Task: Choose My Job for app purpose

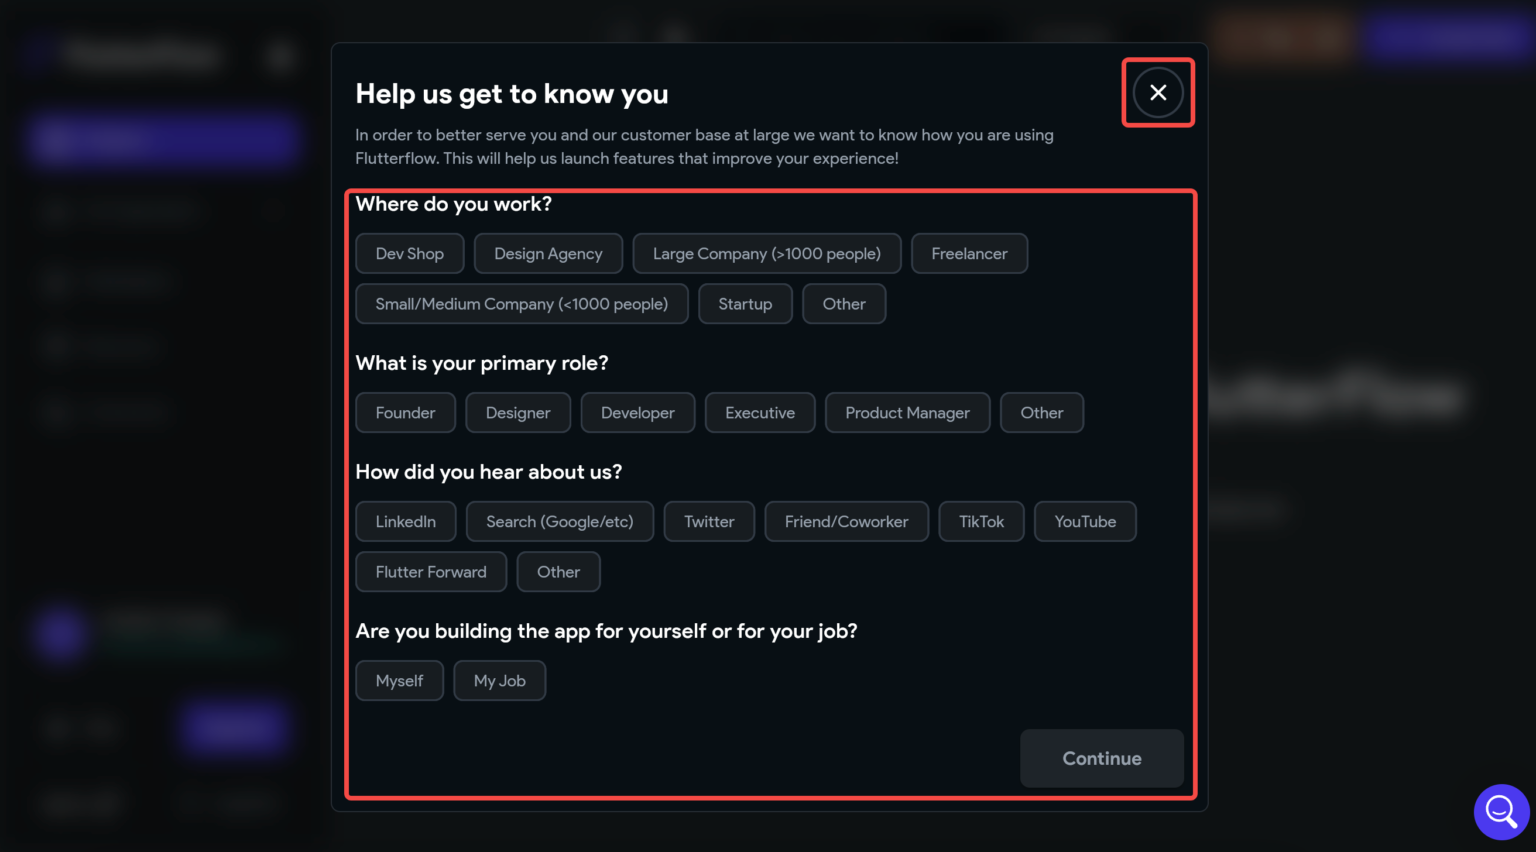Action: pyautogui.click(x=500, y=681)
